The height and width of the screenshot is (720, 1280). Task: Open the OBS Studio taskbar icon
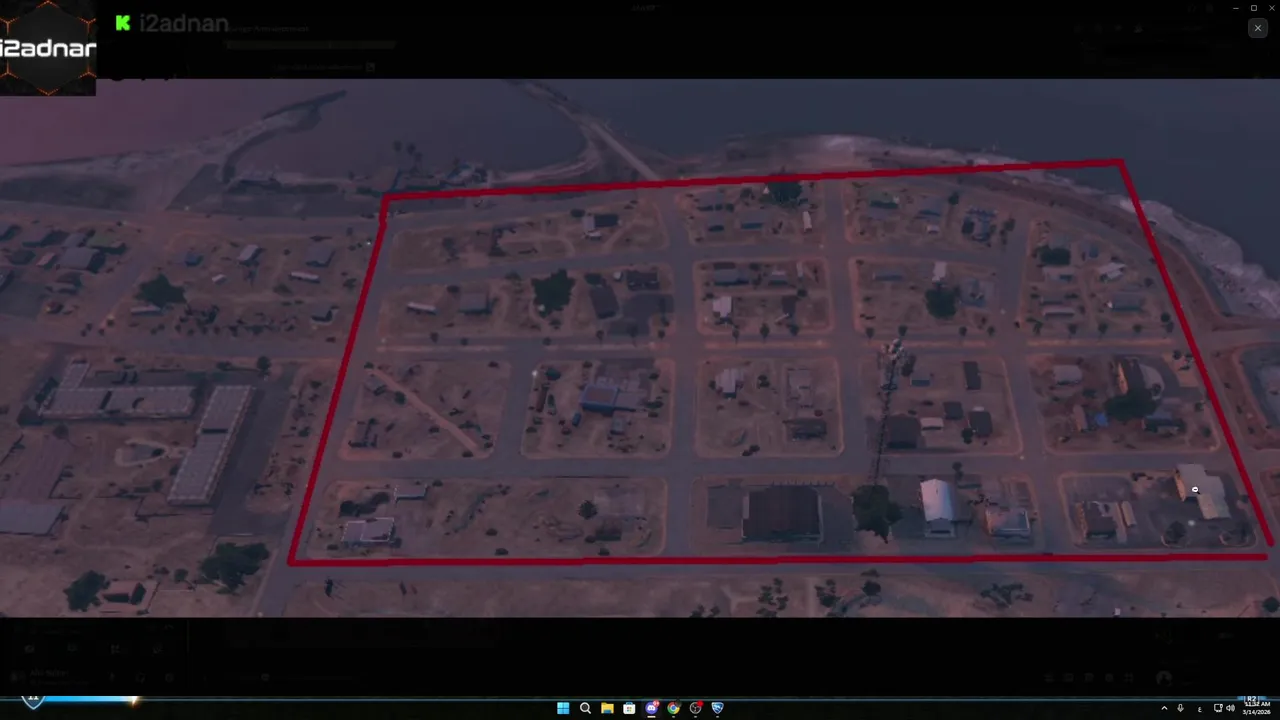point(696,708)
